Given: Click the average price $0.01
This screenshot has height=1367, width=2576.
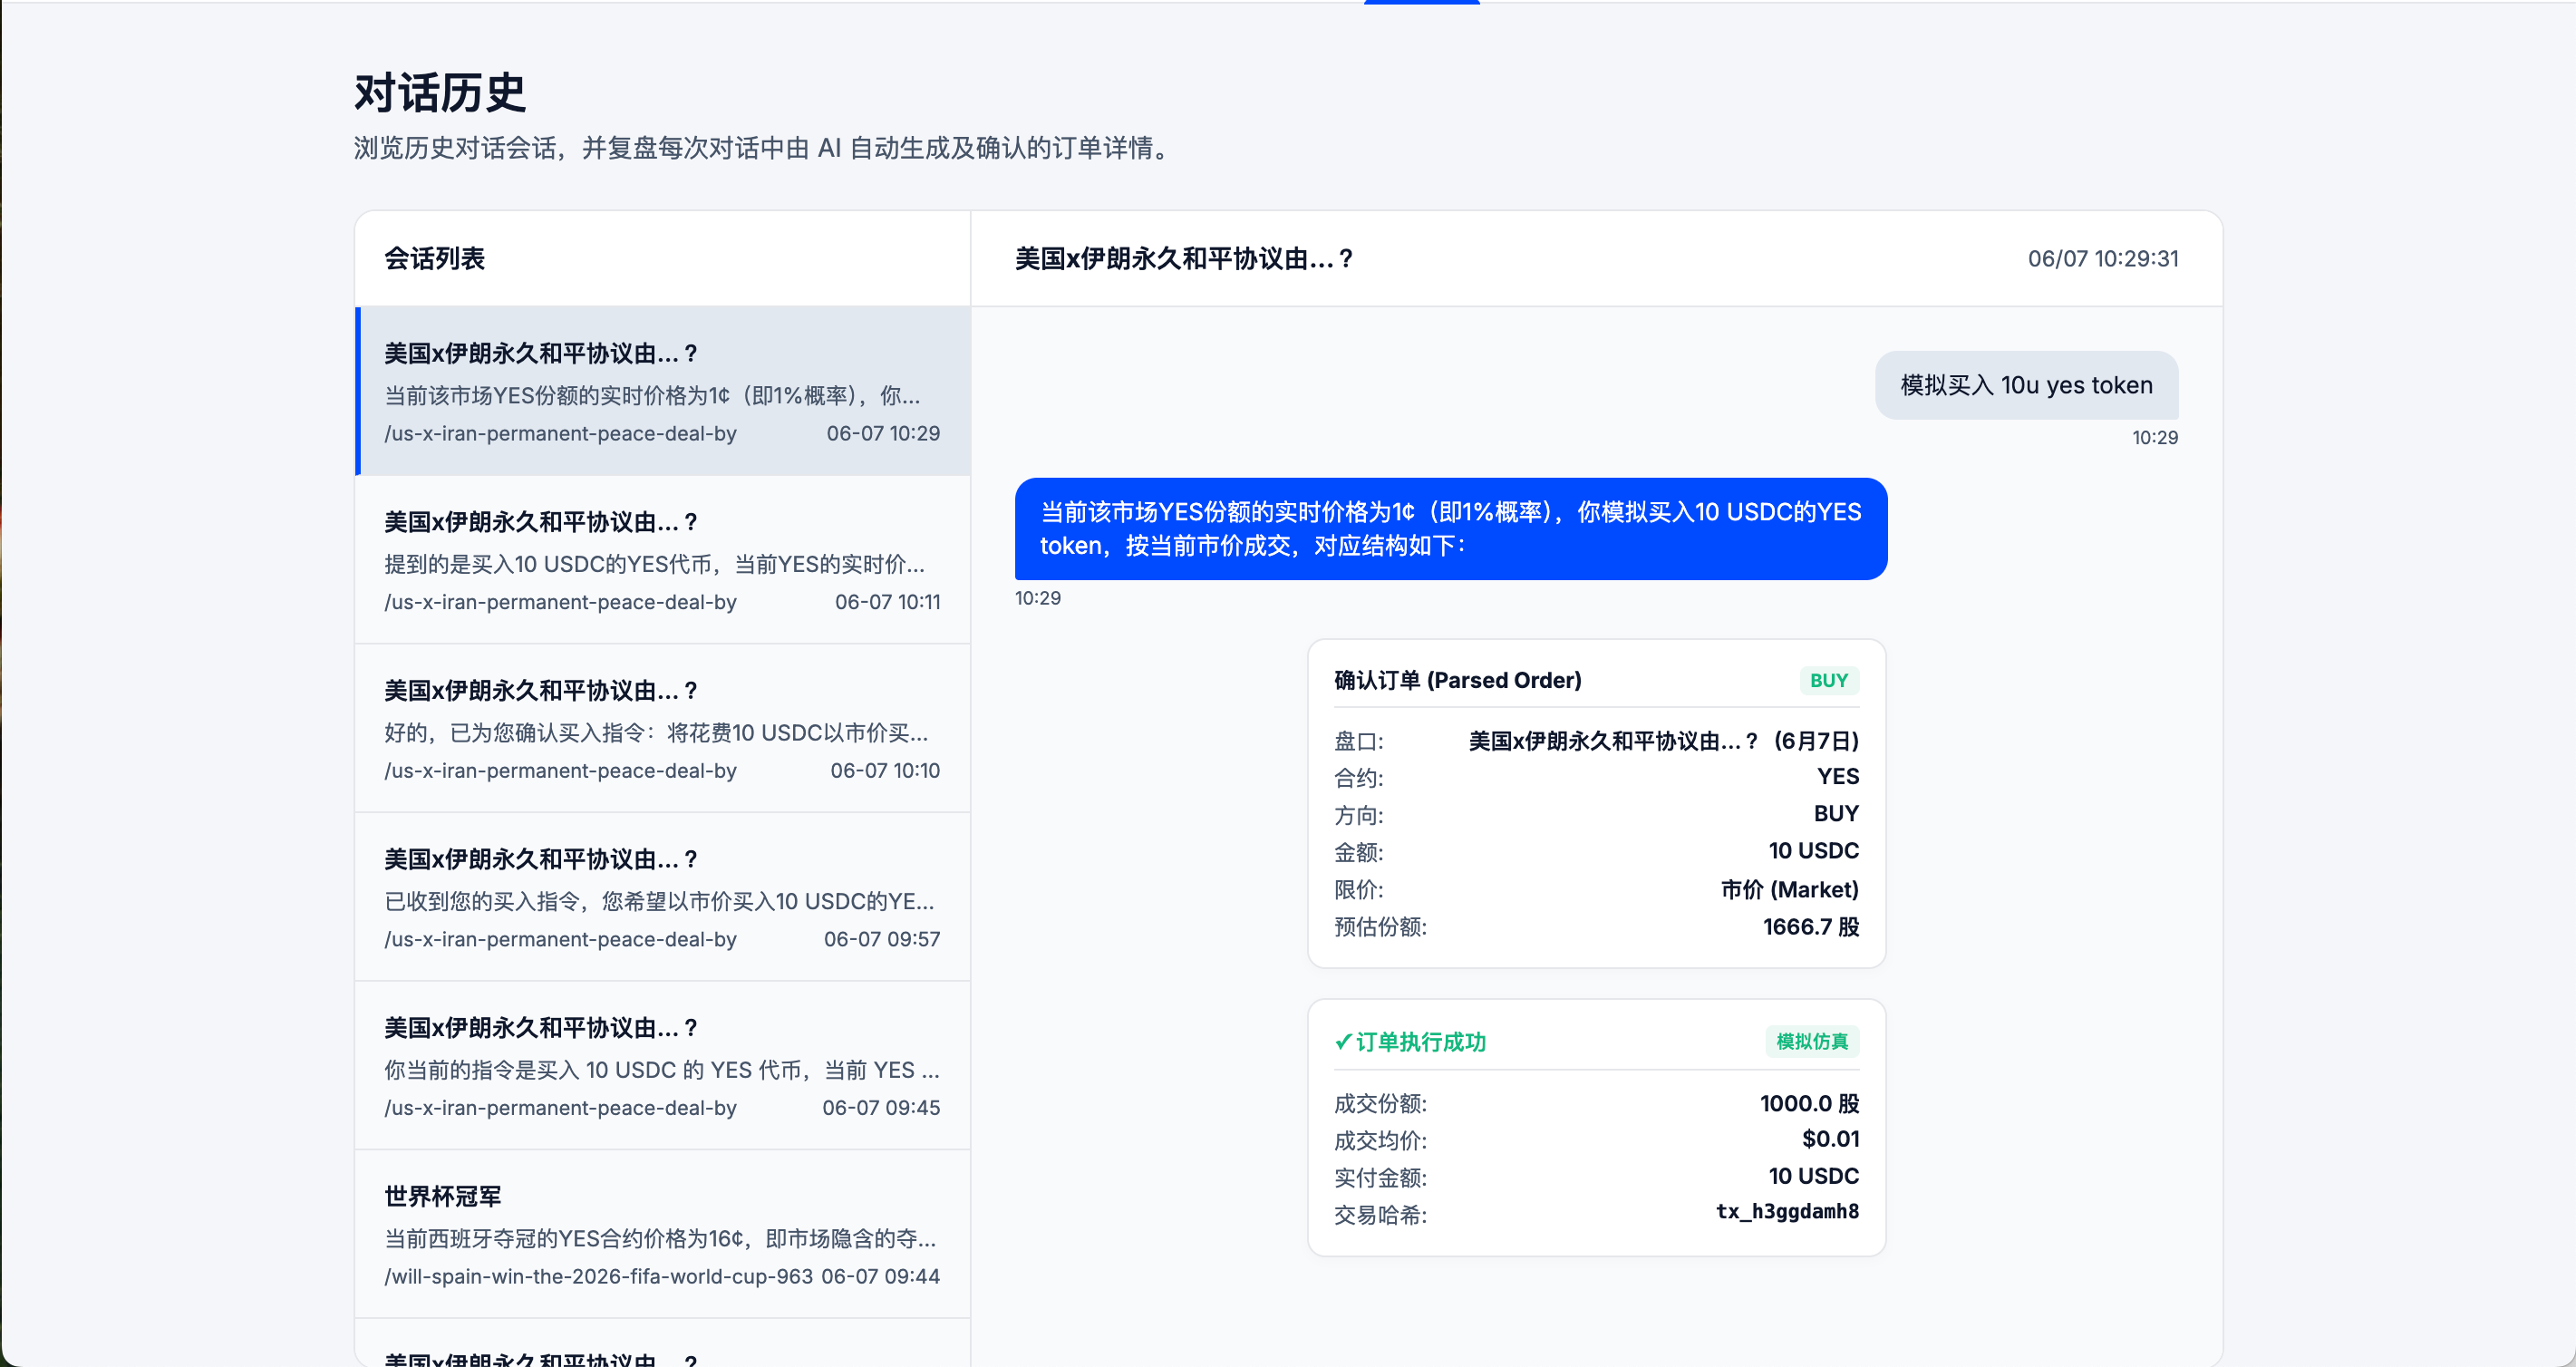Looking at the screenshot, I should coord(1830,1139).
